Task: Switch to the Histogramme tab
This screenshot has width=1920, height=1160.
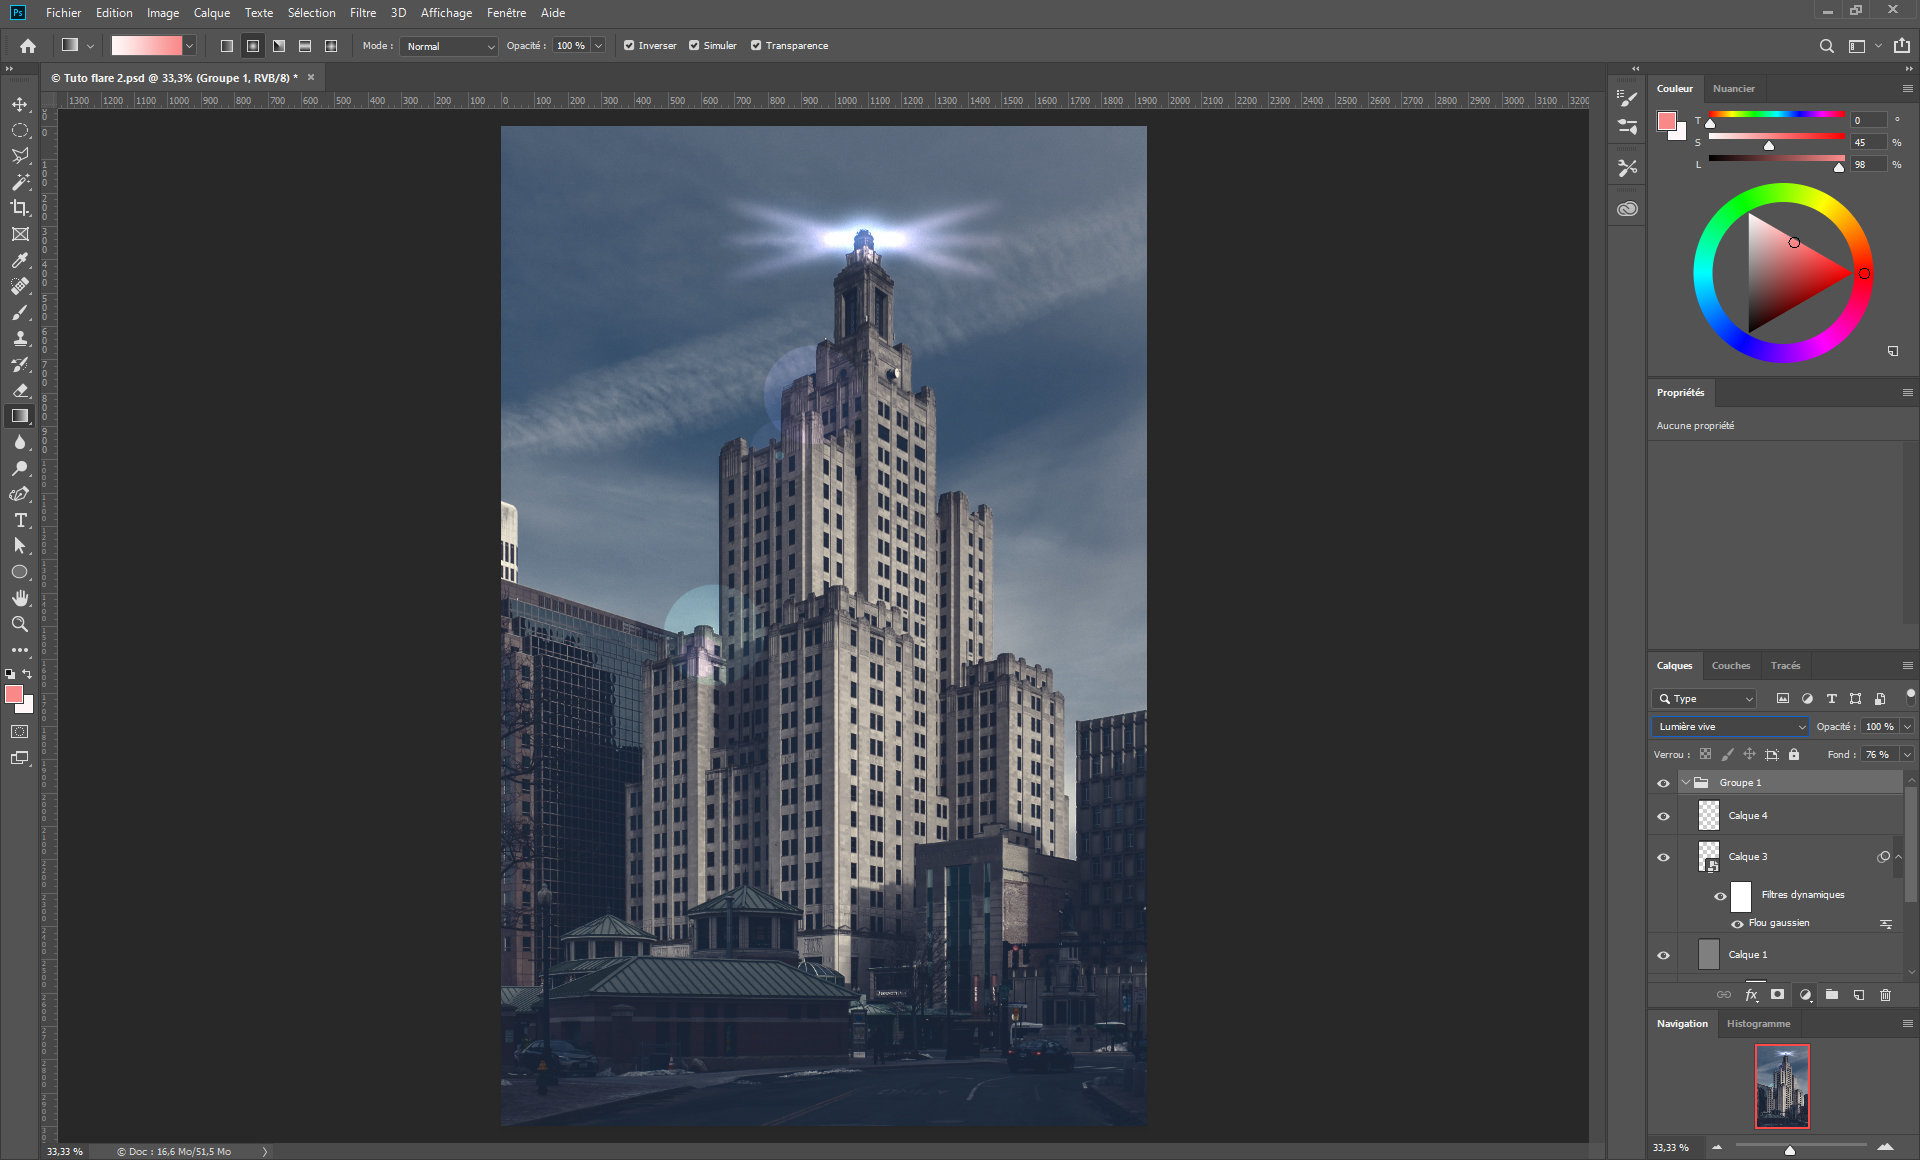Action: [1758, 1024]
